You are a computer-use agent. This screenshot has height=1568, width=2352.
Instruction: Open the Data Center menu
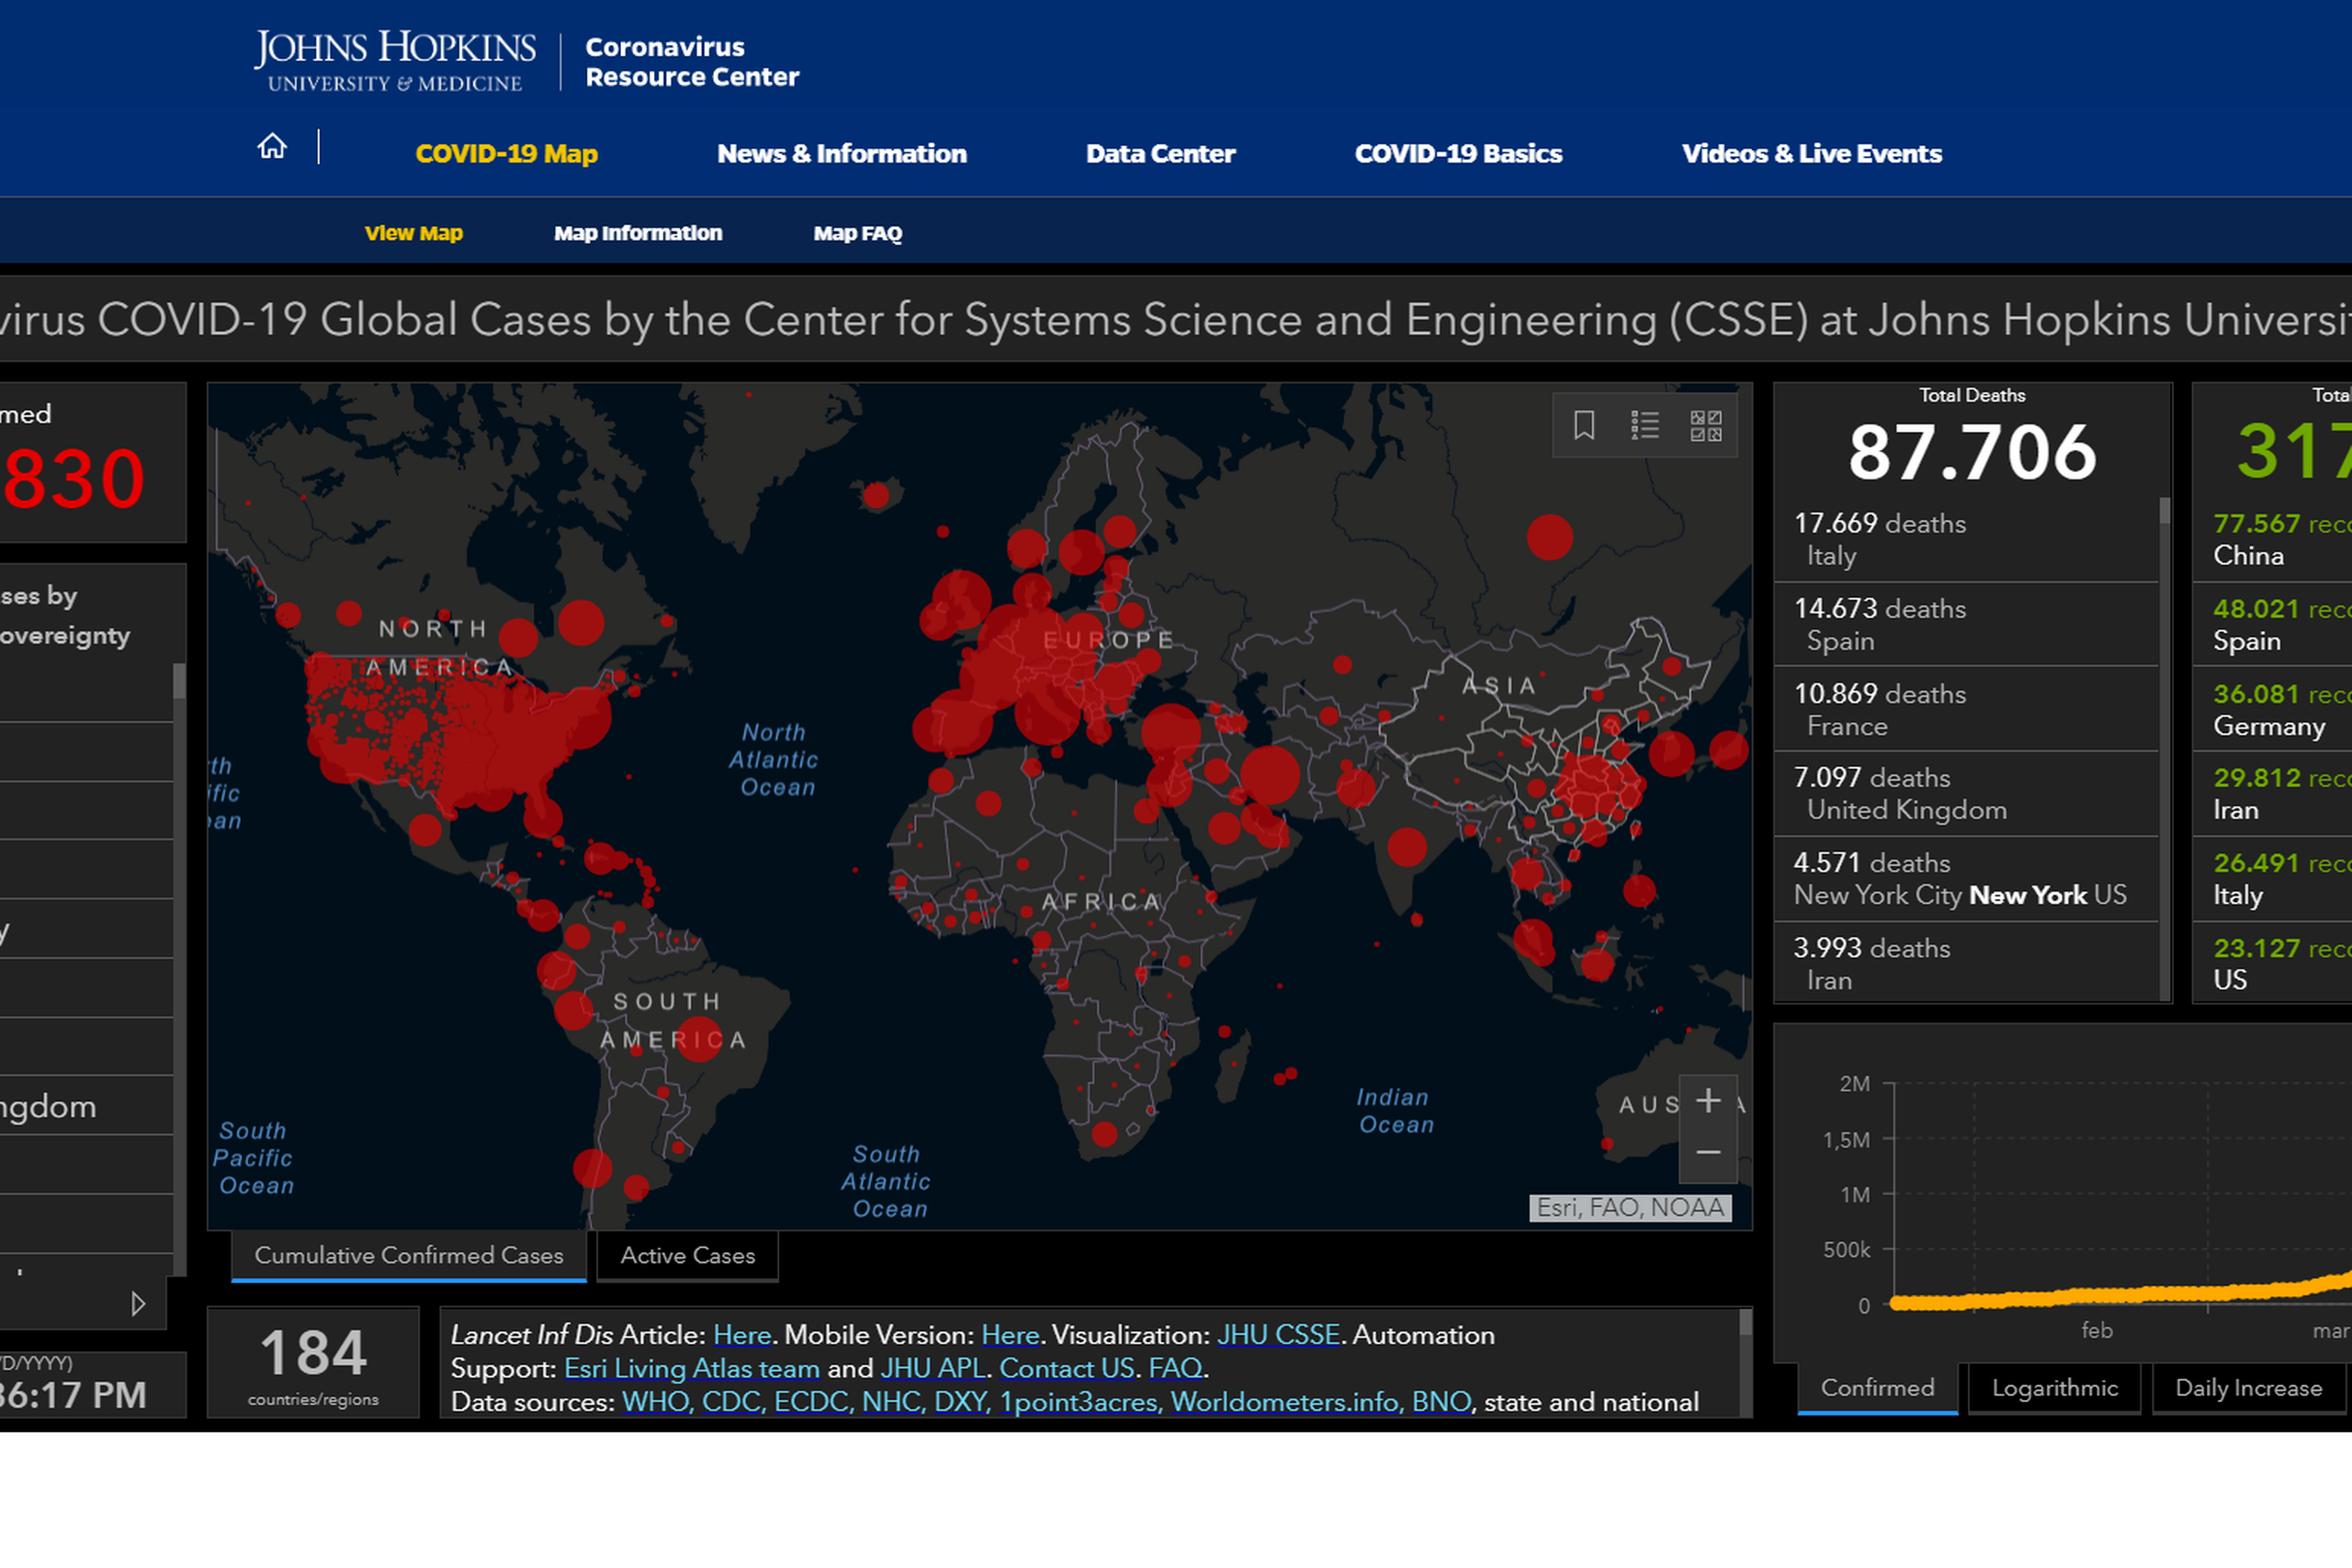pos(1160,153)
